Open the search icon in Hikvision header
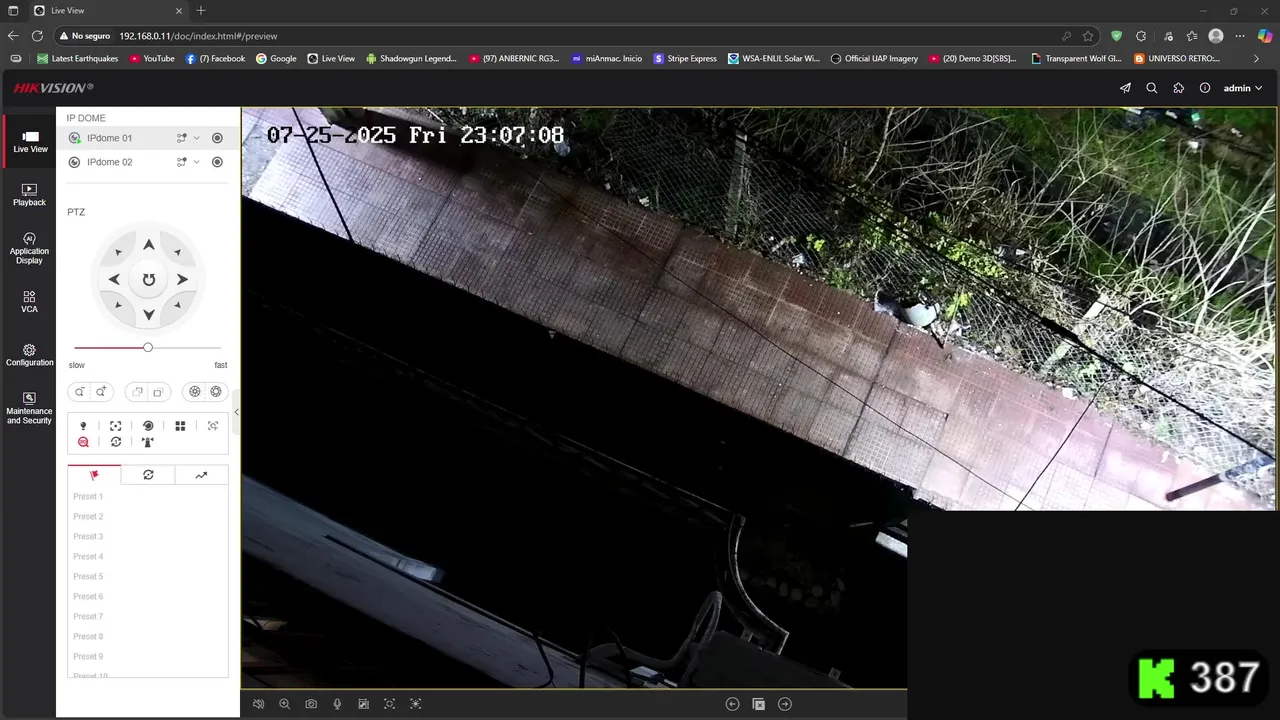The height and width of the screenshot is (720, 1280). click(1151, 88)
